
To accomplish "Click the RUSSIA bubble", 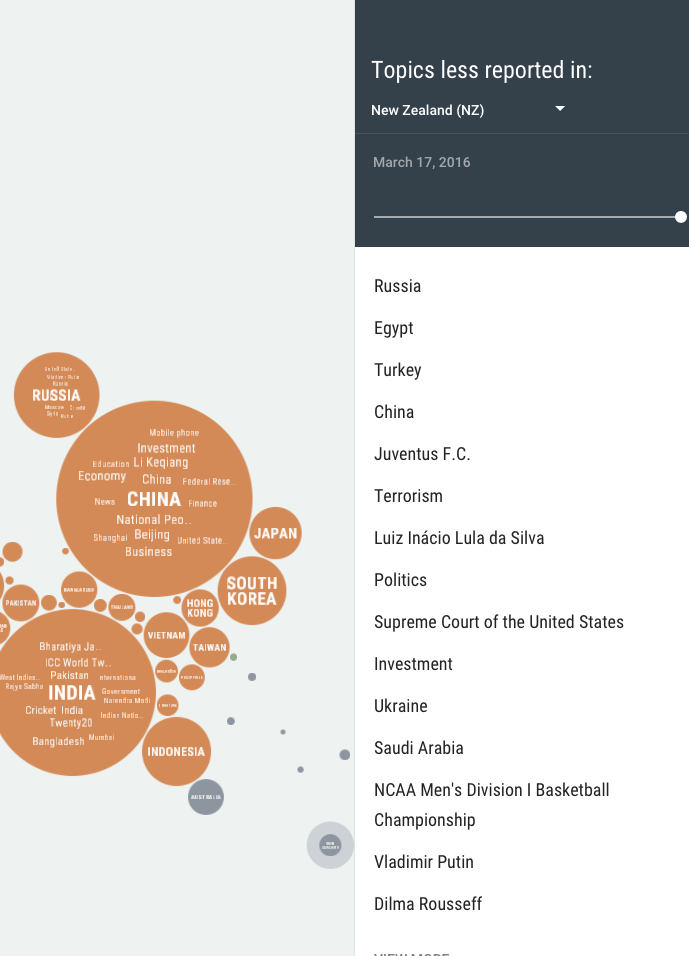I will pos(57,395).
